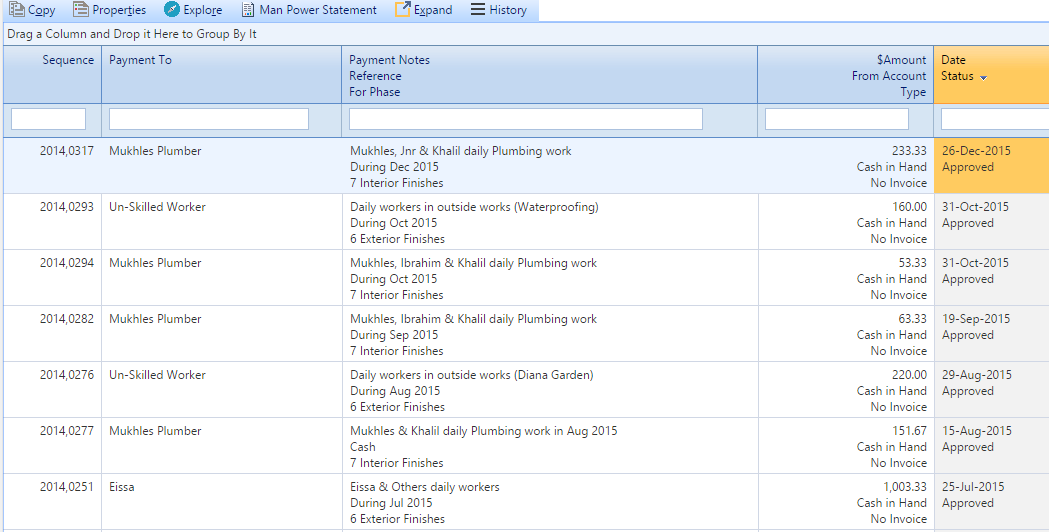Screen dimensions: 1049x532
Task: Open Man Power Statement report icon
Action: 248,9
